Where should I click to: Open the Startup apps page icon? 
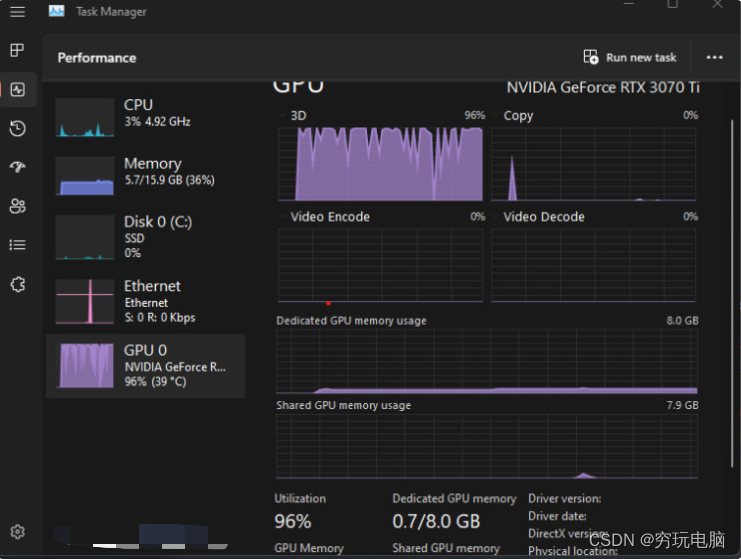point(17,166)
